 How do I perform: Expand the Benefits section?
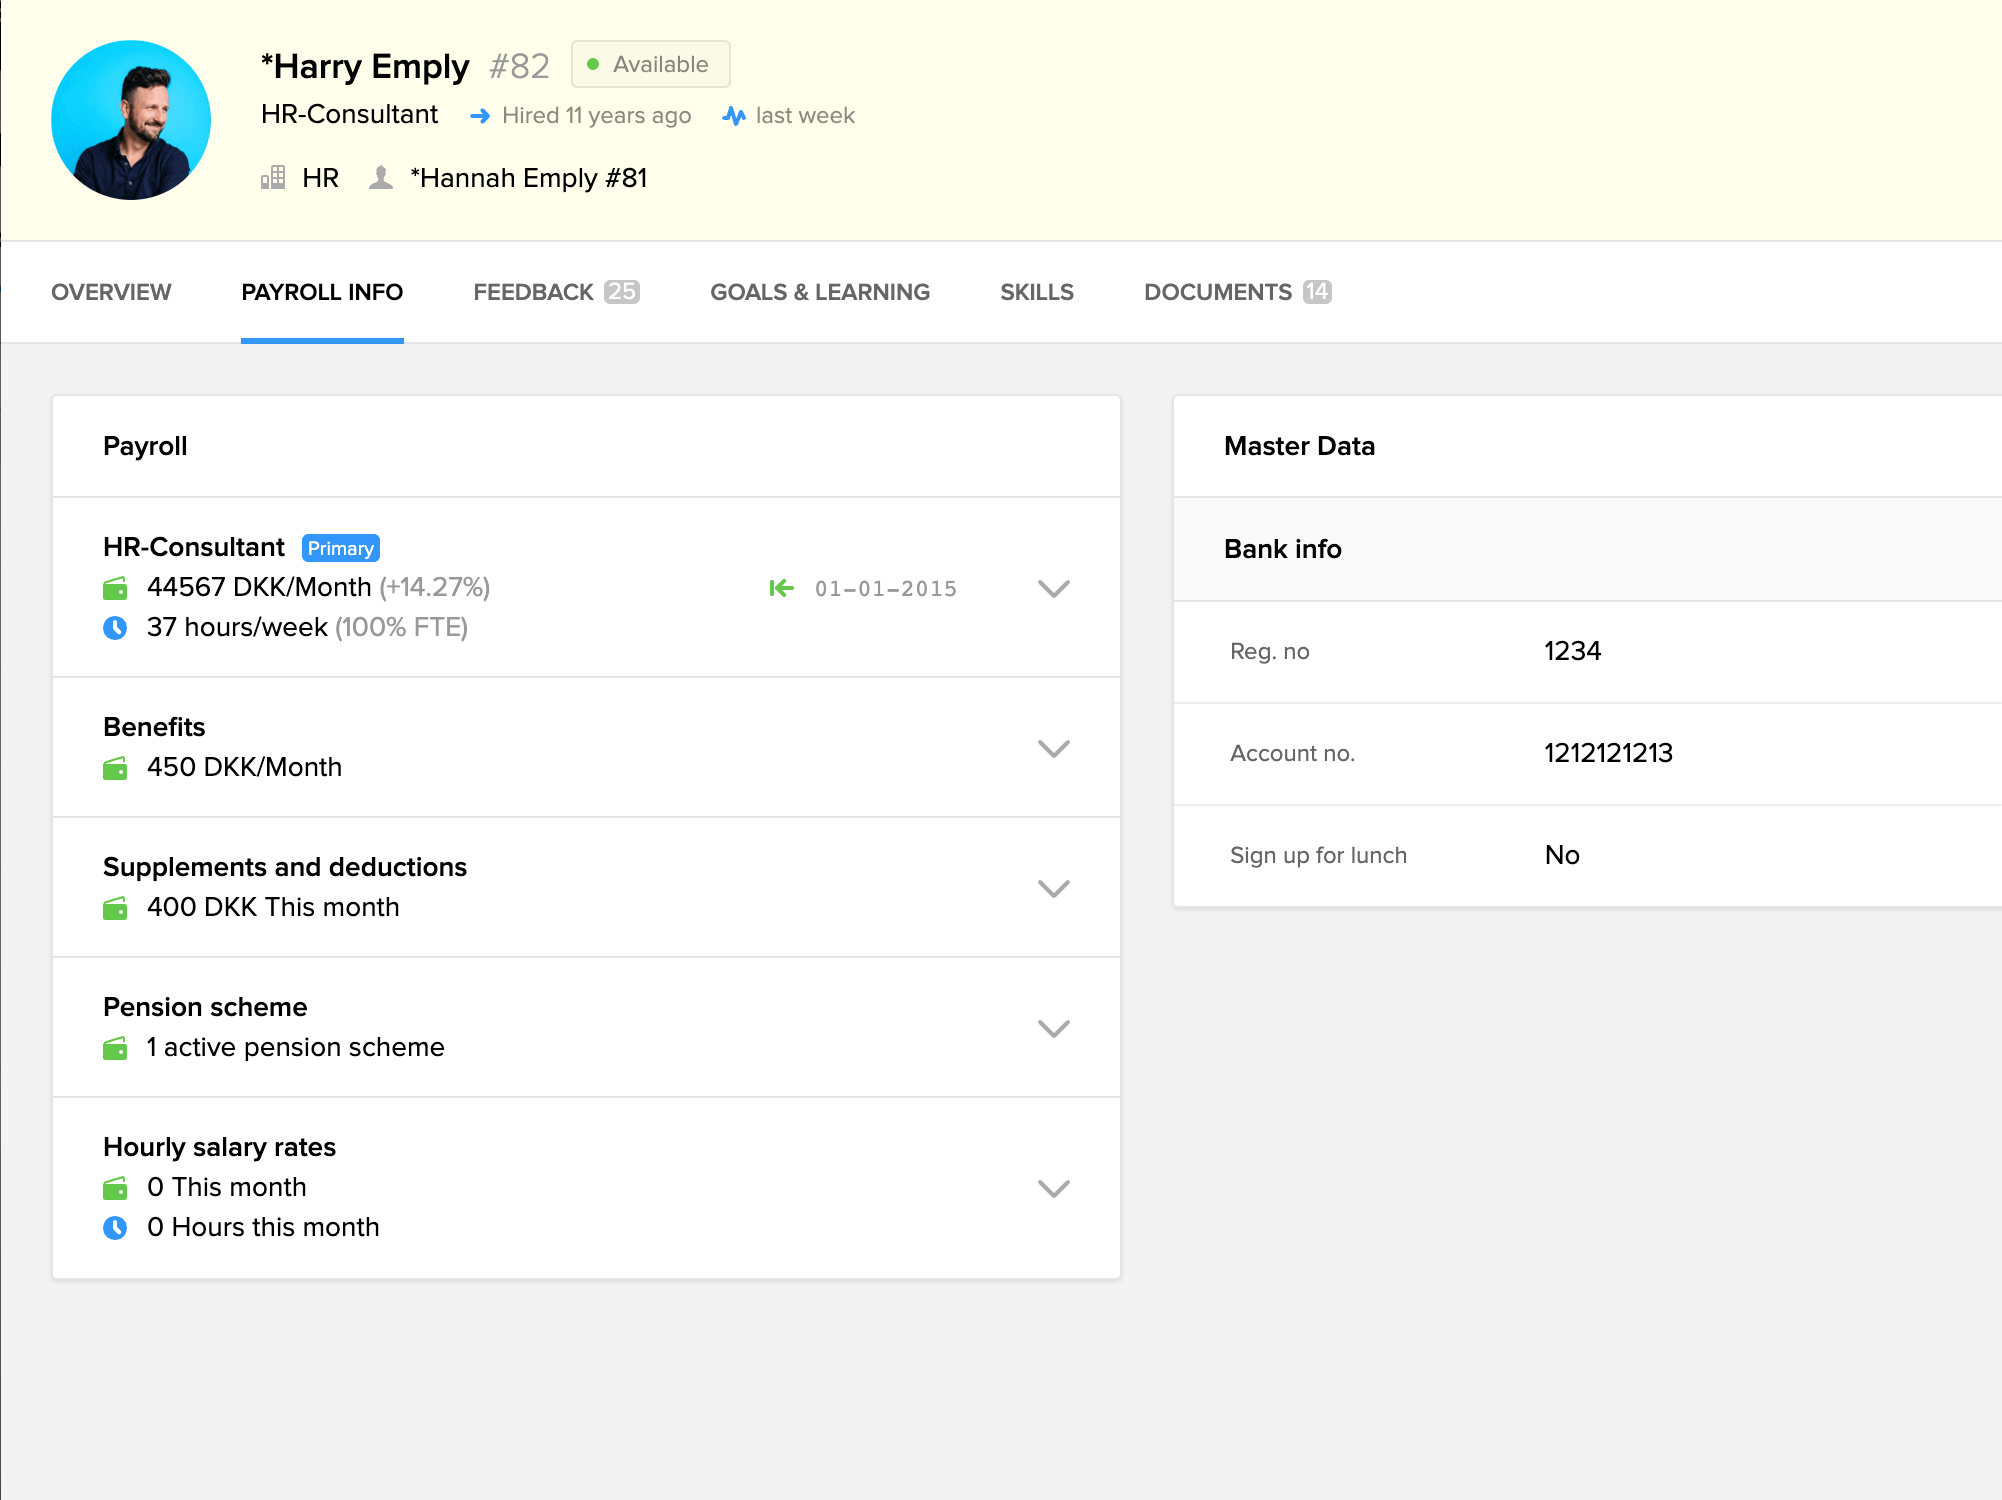pos(1053,748)
